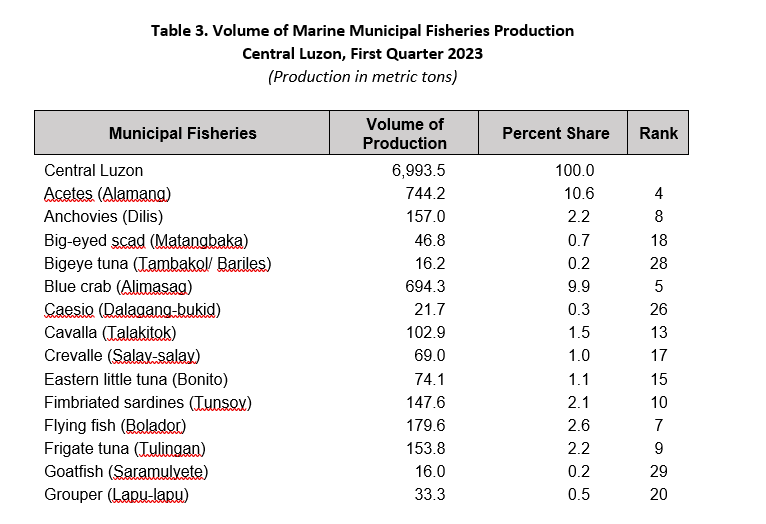Screen dimensions: 766x524
Task: Click the subtitle 'Central Luzon, First Quarter 2023'
Action: coord(362,53)
